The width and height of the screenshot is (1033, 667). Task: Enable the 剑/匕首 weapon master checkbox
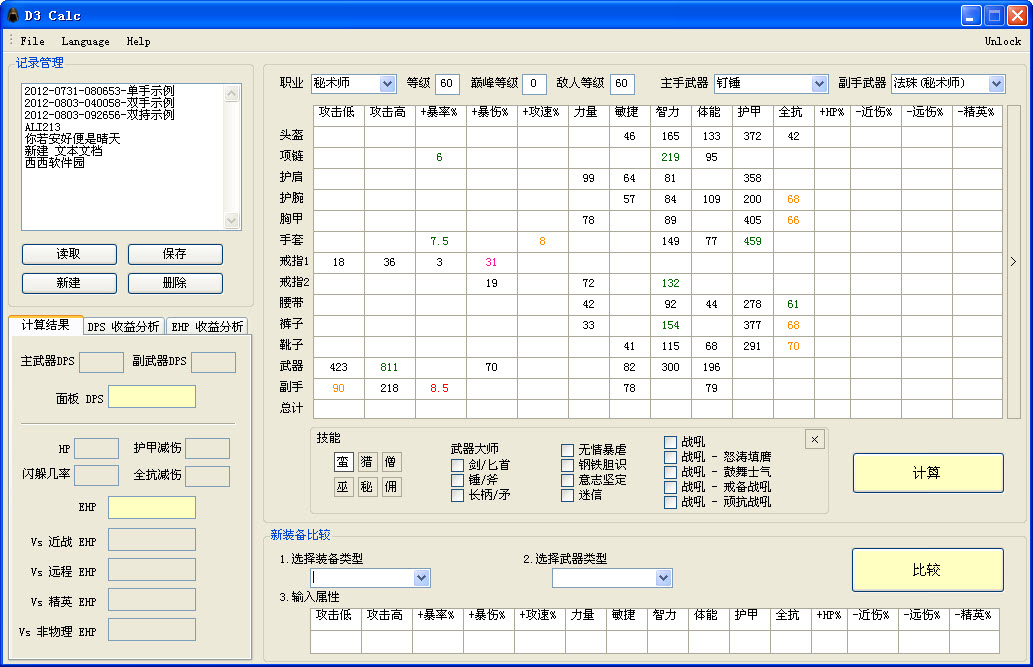457,465
